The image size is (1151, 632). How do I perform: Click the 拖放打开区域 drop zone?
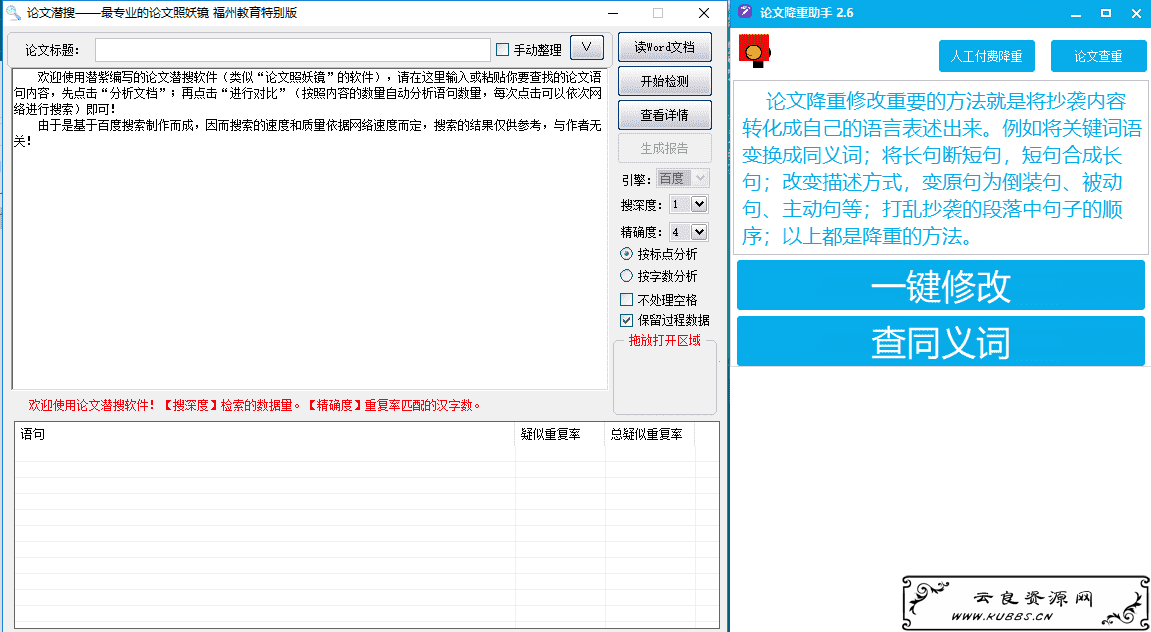click(664, 378)
